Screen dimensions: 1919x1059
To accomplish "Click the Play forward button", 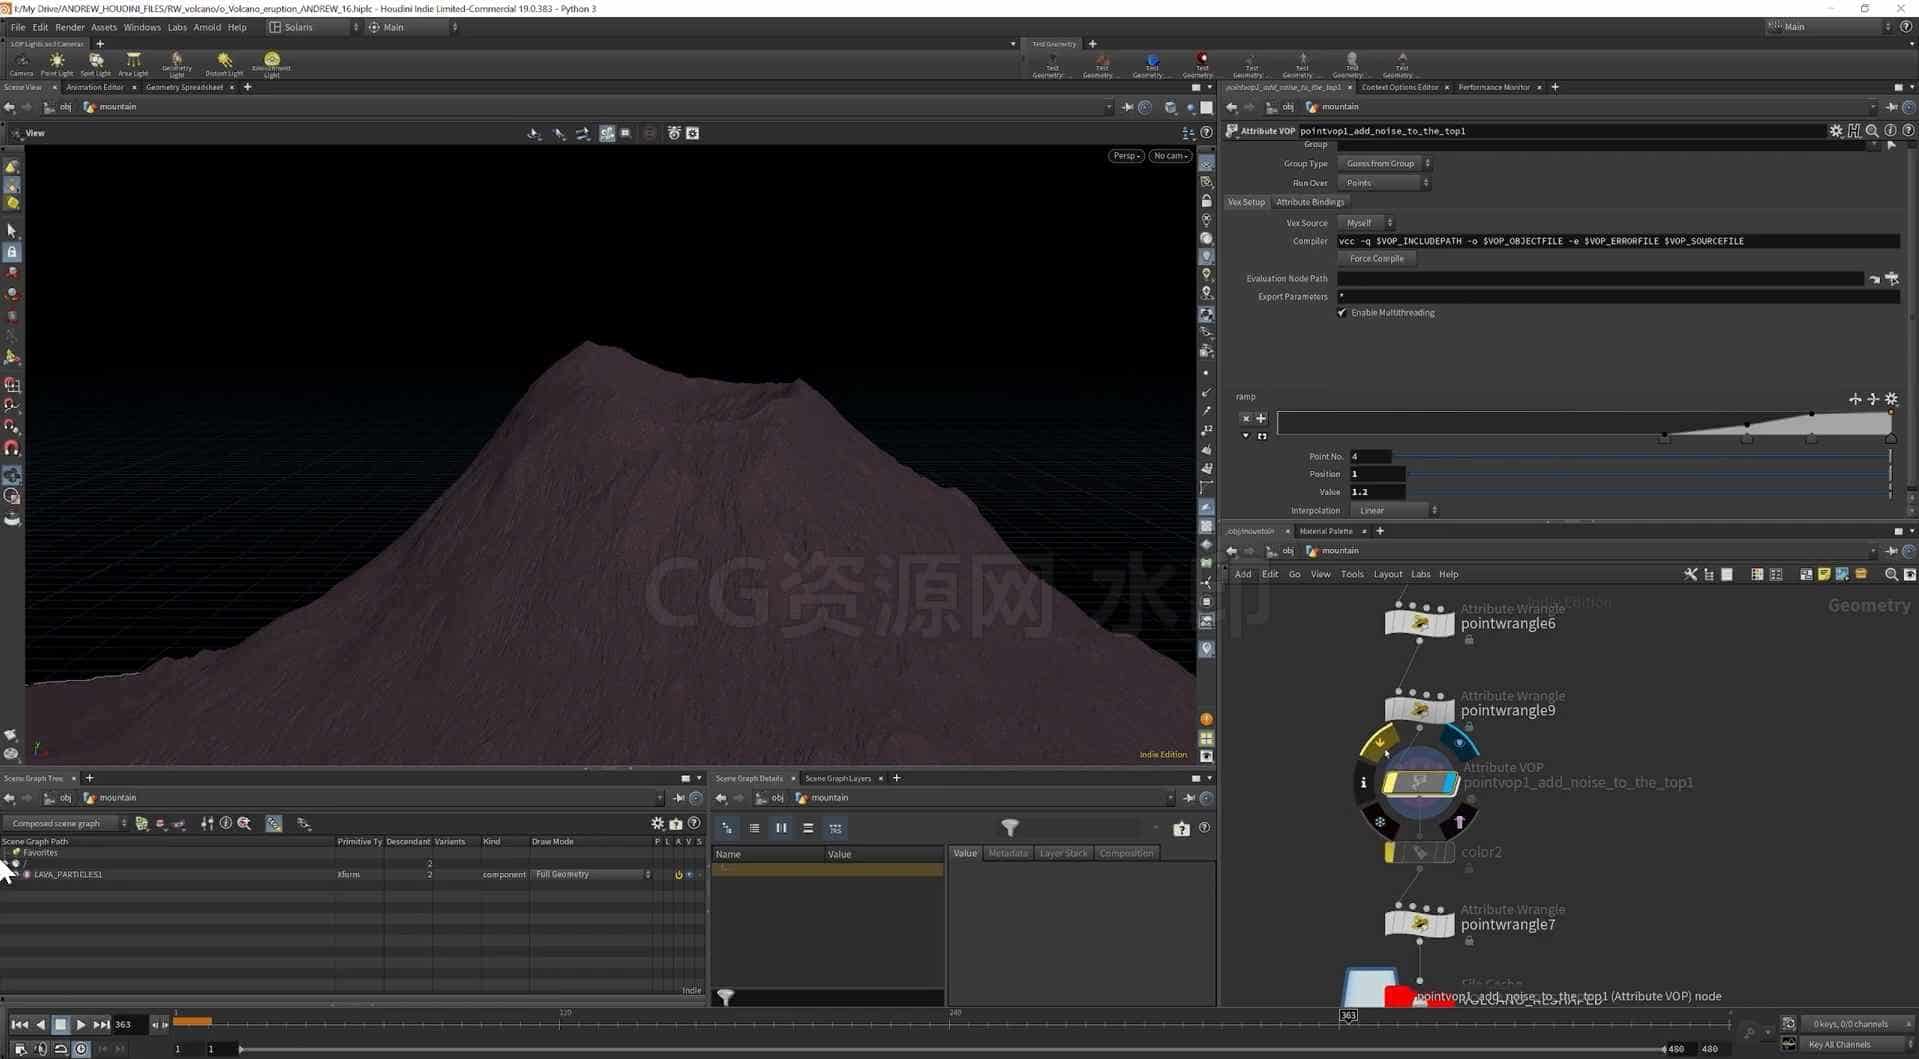I will (81, 1025).
